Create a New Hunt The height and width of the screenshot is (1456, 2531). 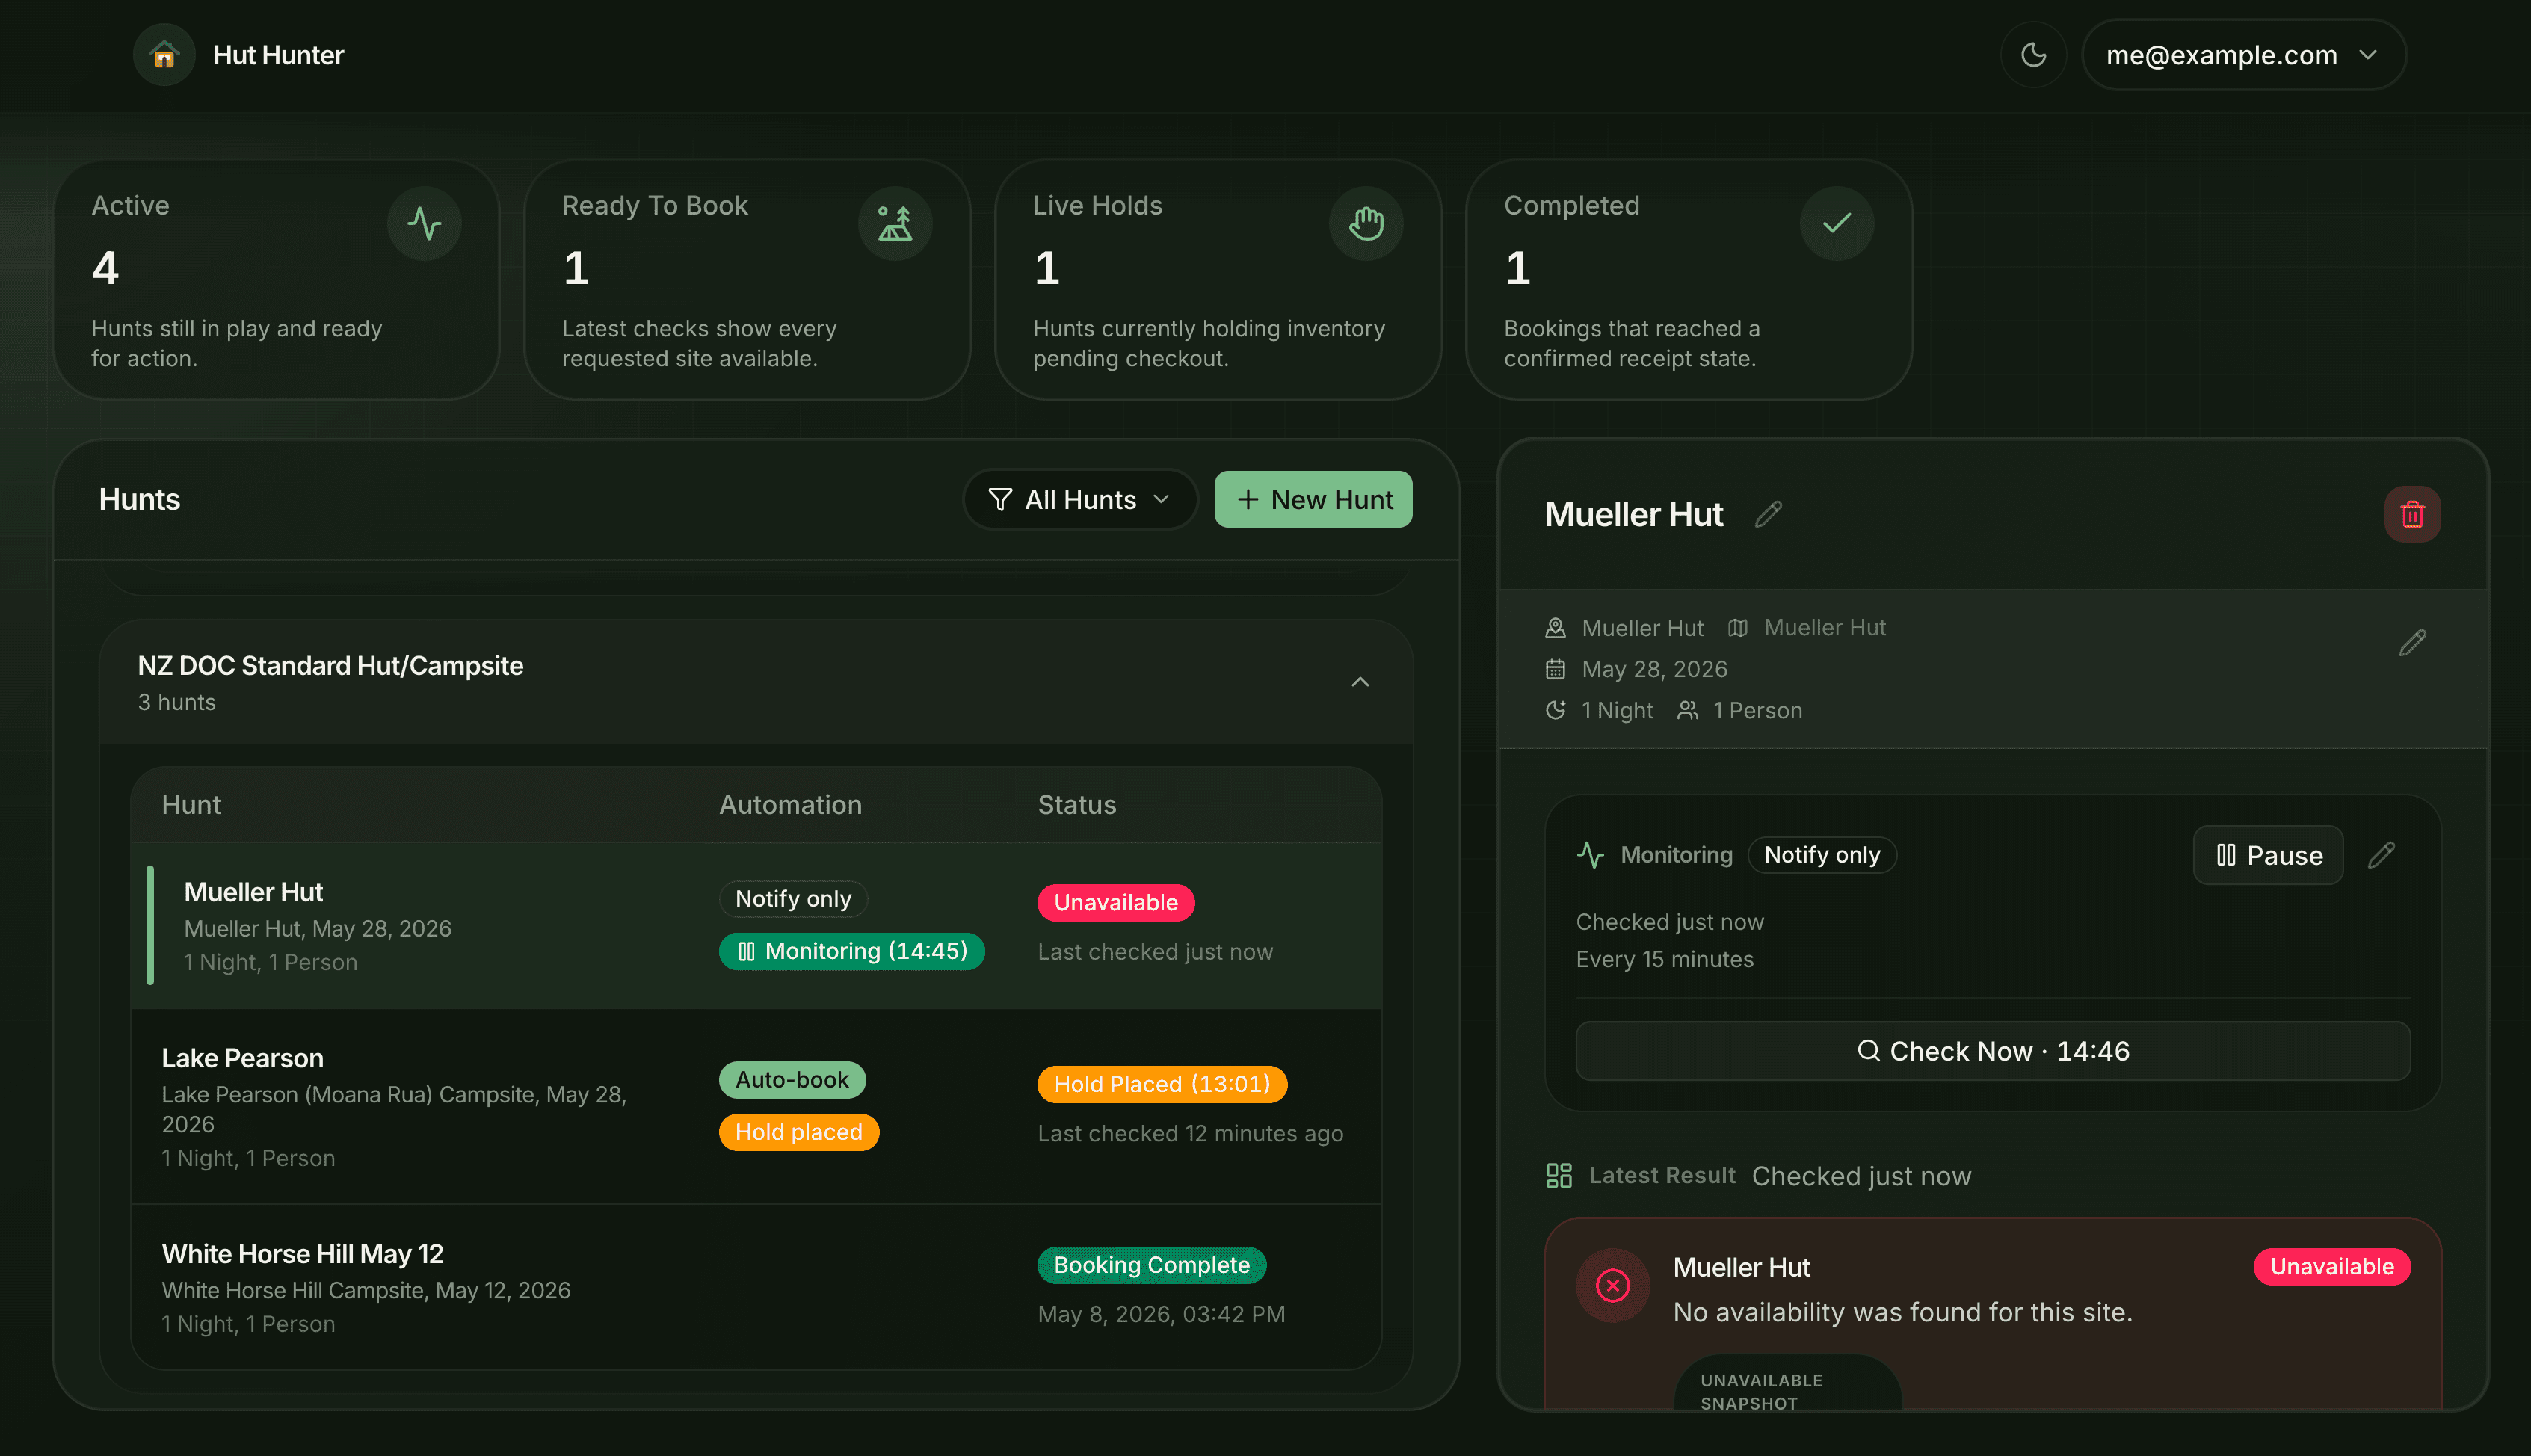1313,499
